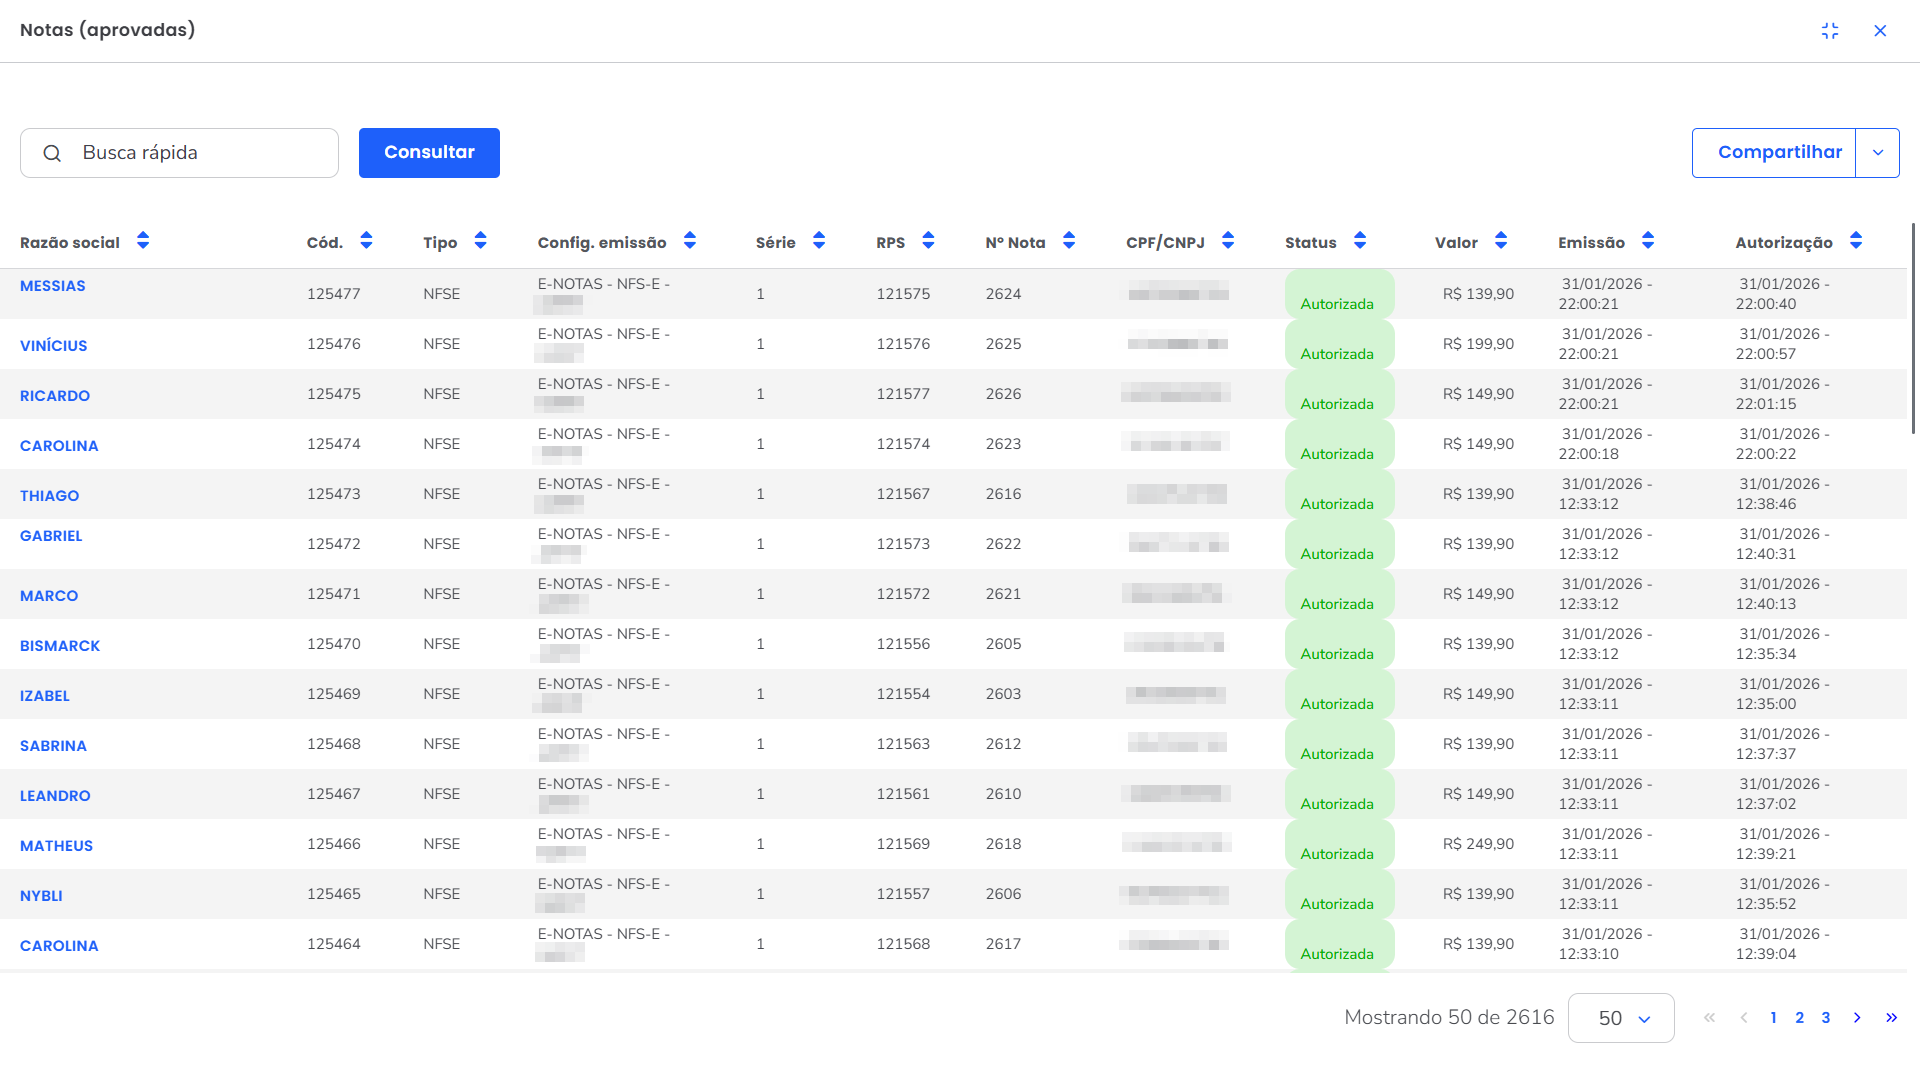Viewport: 1920px width, 1080px height.
Task: Go to page 2
Action: click(x=1799, y=1018)
